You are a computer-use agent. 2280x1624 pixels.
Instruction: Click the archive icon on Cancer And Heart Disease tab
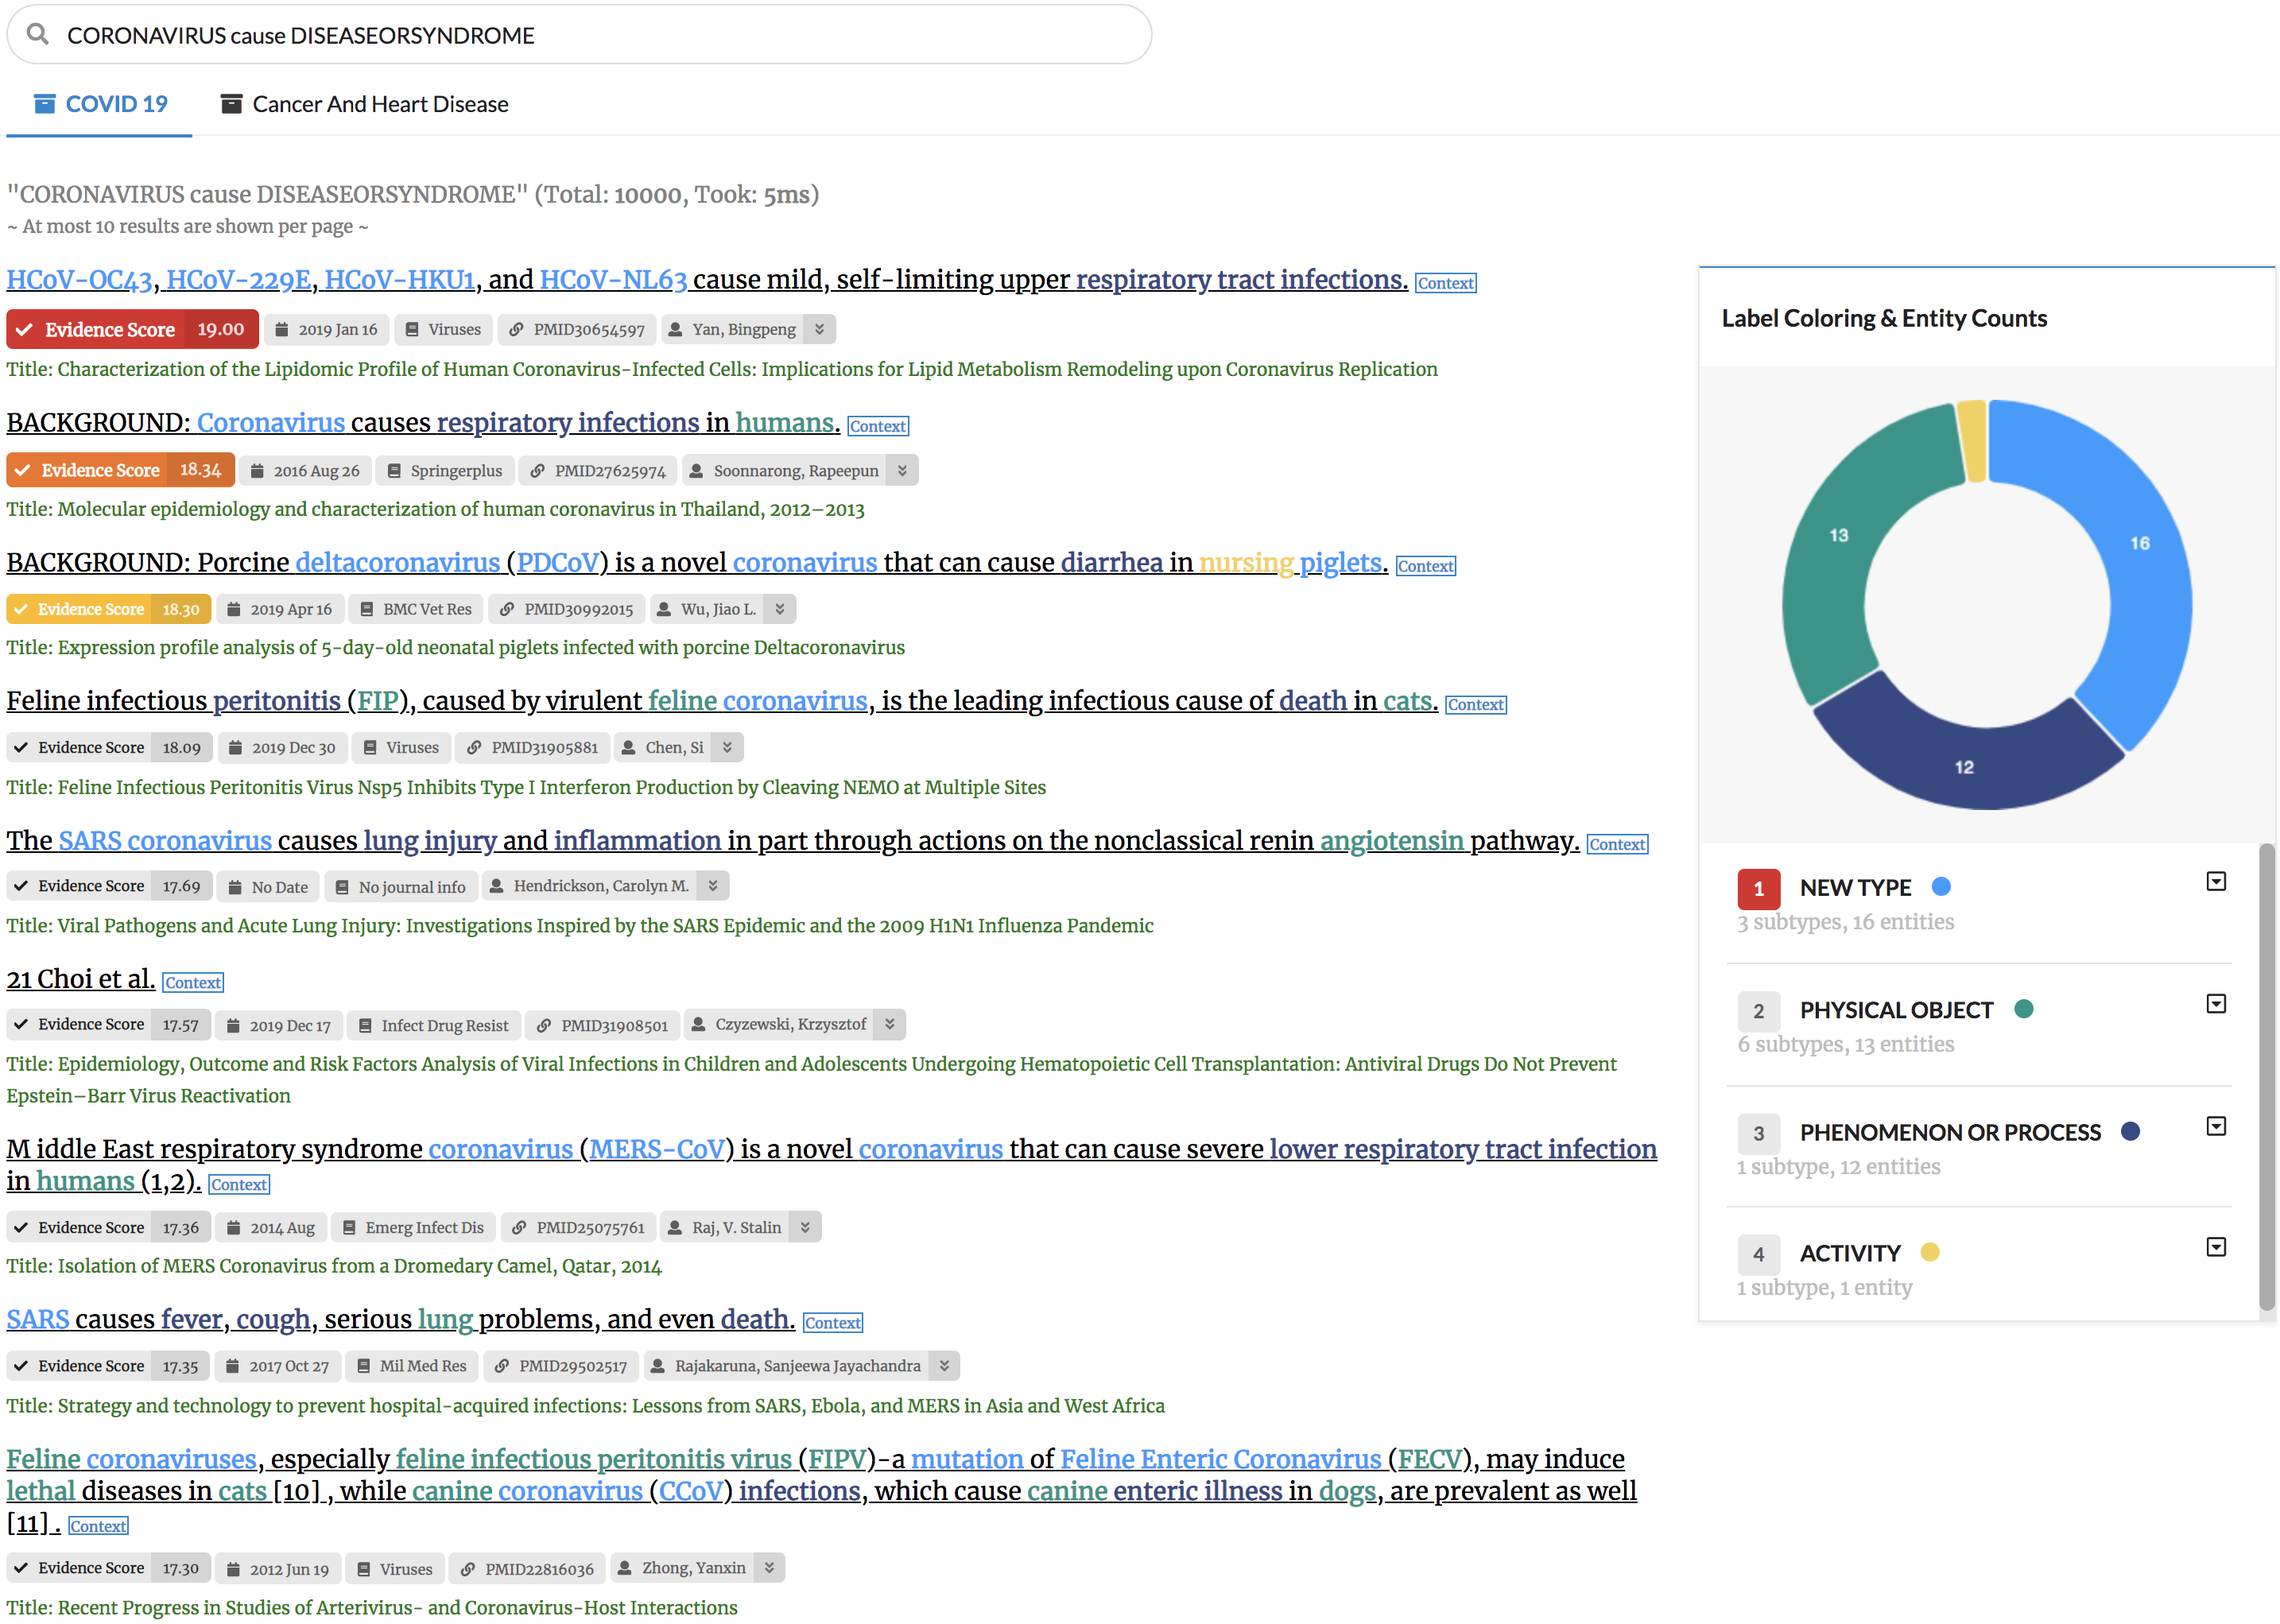[231, 104]
